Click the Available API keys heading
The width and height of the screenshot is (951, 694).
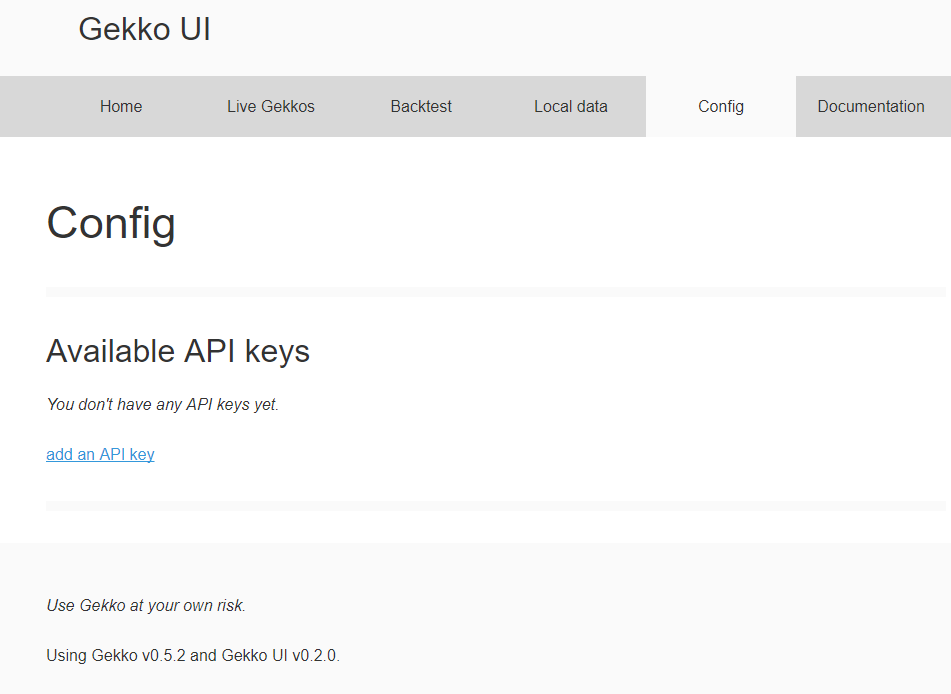tap(178, 351)
